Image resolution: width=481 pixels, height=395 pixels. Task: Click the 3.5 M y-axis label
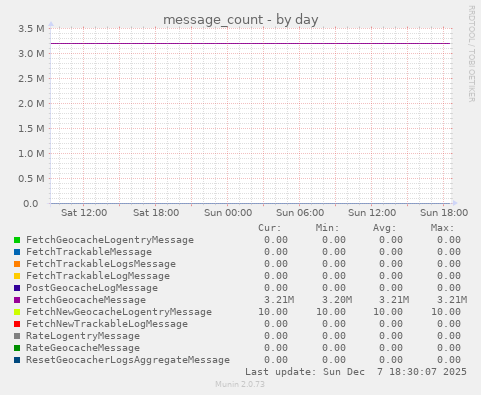click(x=31, y=29)
